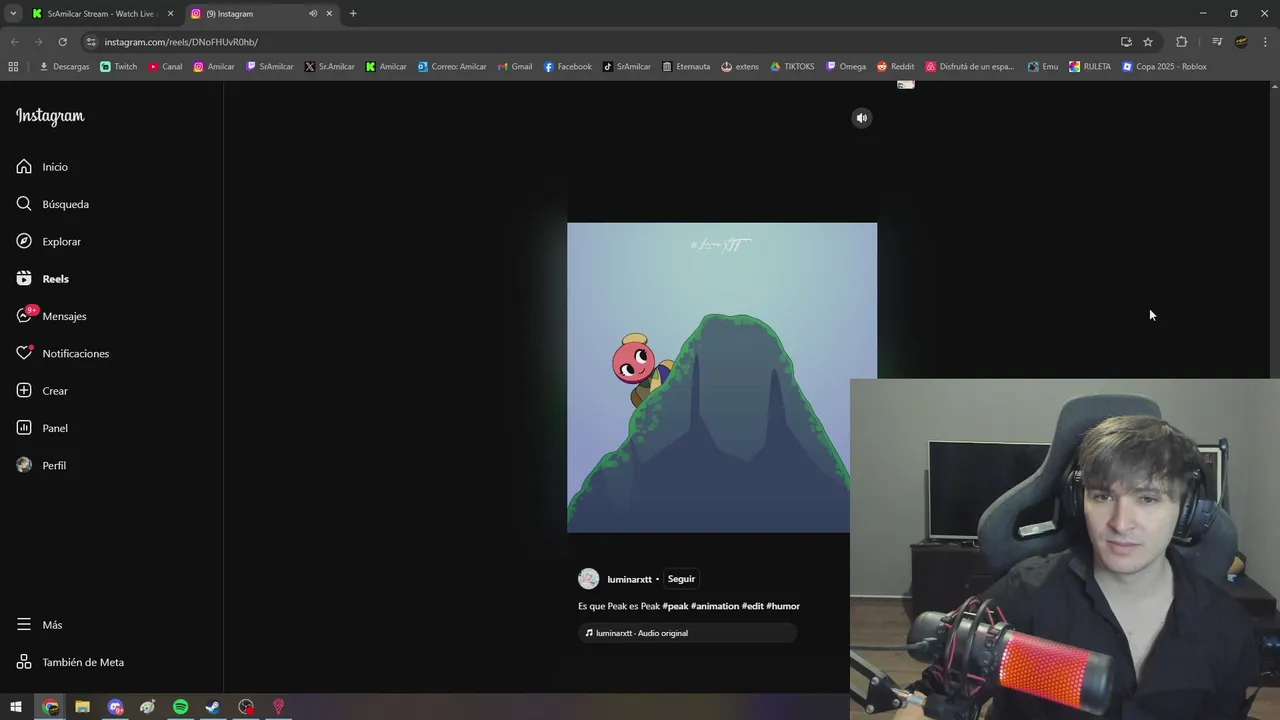Open Búsqueda search in the sidebar
The width and height of the screenshot is (1280, 720).
tap(53, 204)
